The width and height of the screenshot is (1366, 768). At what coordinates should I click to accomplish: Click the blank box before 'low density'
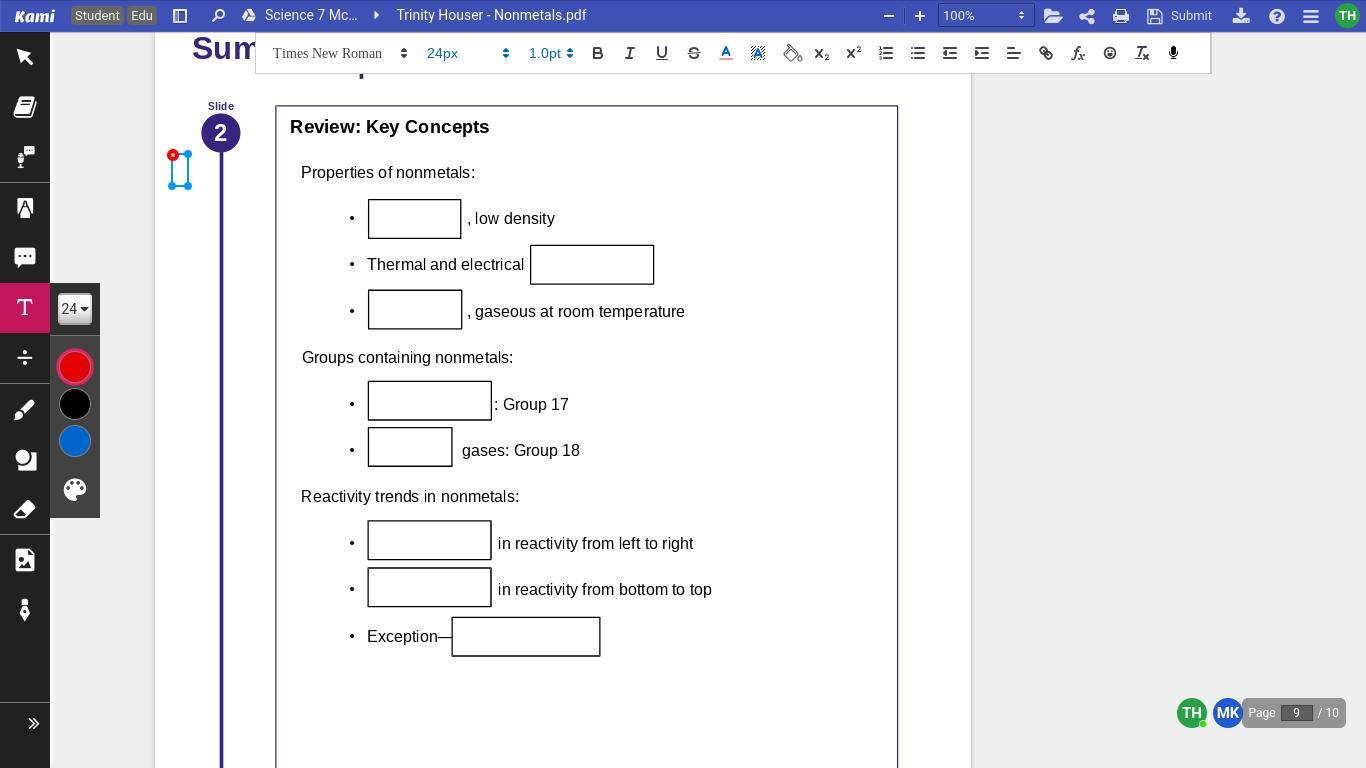coord(414,219)
